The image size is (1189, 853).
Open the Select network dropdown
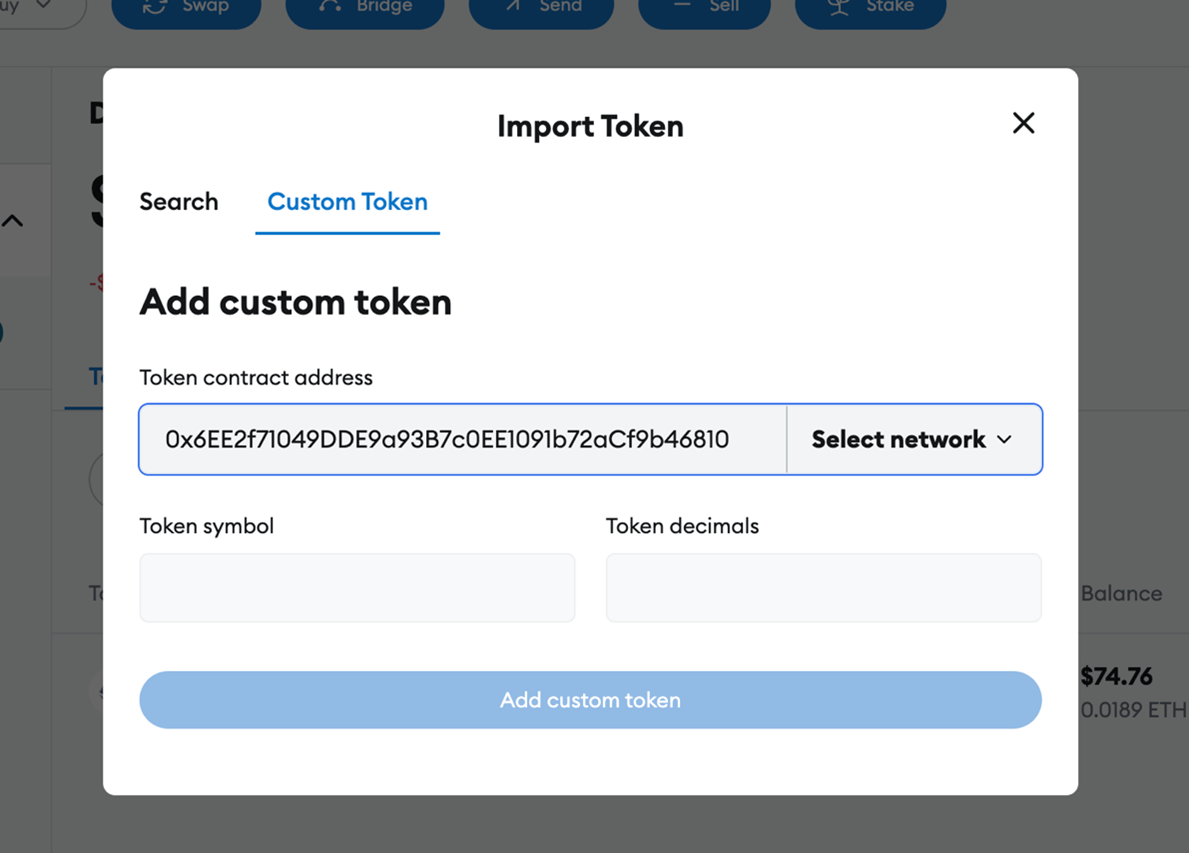point(914,440)
